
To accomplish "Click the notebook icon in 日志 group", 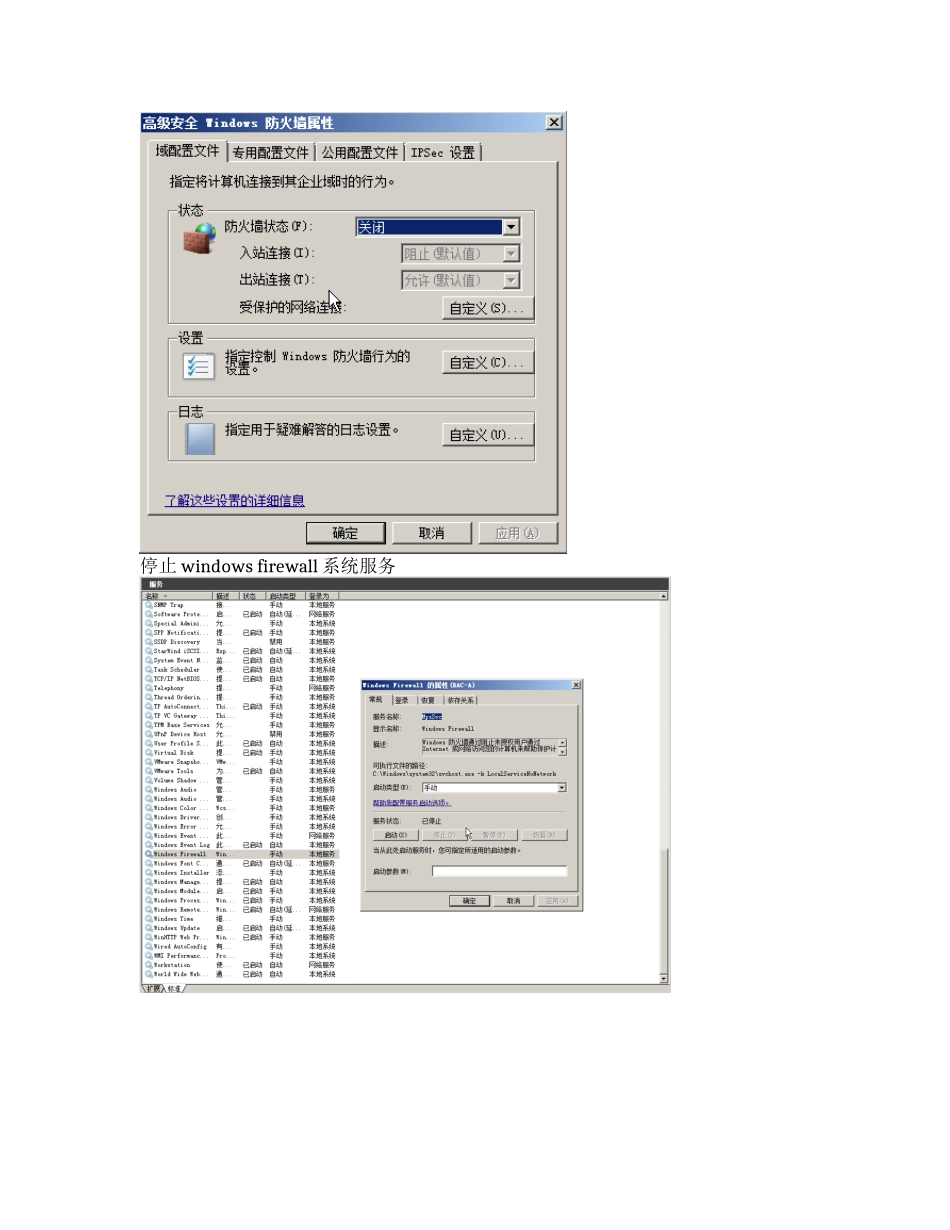I will point(200,438).
